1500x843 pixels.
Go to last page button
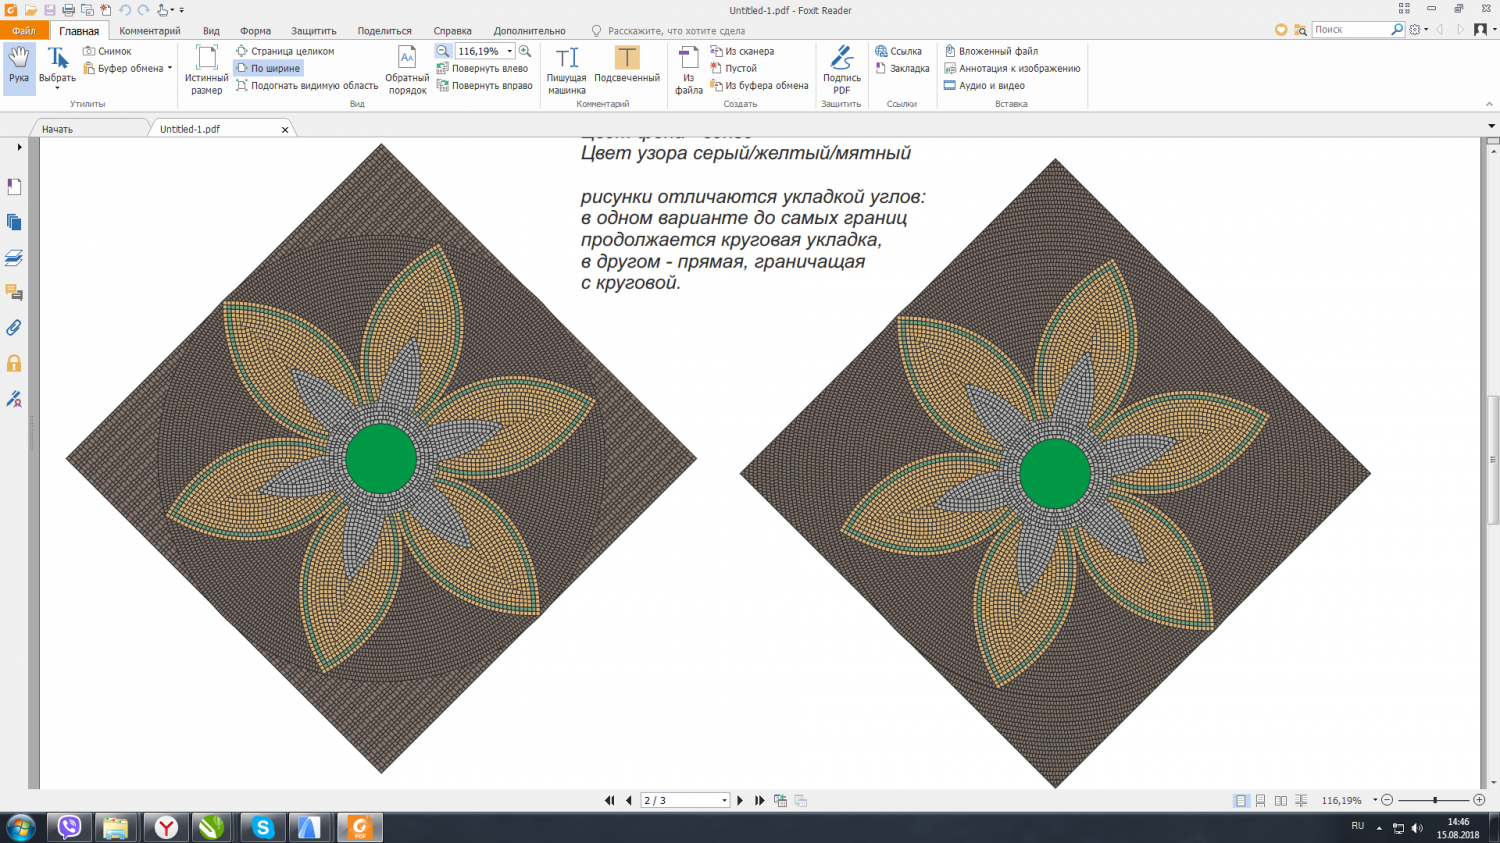point(760,801)
